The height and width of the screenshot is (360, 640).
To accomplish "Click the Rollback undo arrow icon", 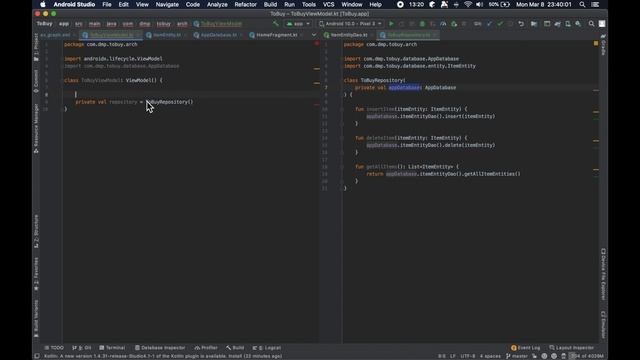I will [521, 24].
